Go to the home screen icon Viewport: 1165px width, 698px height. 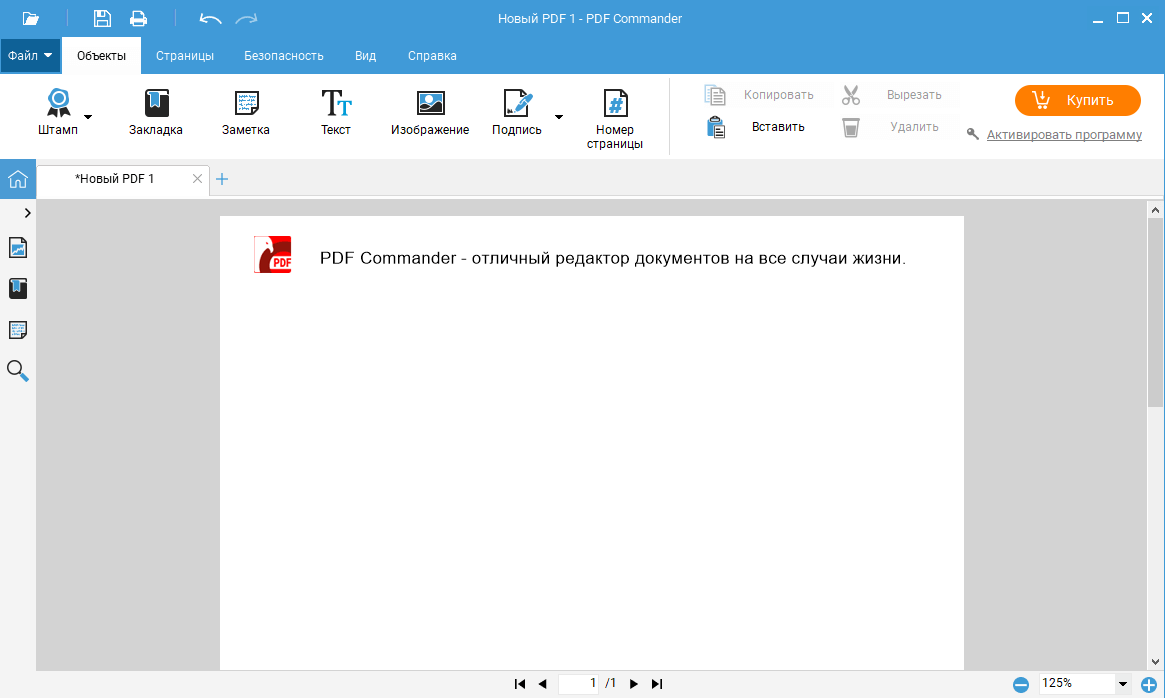pos(18,179)
